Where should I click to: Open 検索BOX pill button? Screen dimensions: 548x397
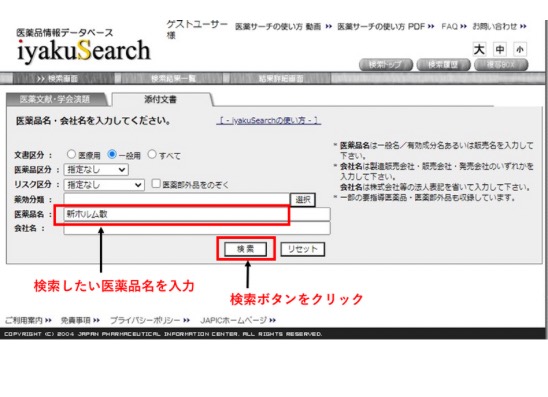501,65
